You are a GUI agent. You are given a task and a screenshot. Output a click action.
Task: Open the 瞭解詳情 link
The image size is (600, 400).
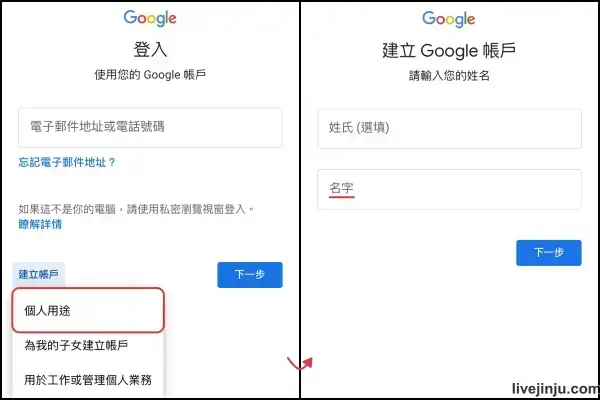pos(40,224)
